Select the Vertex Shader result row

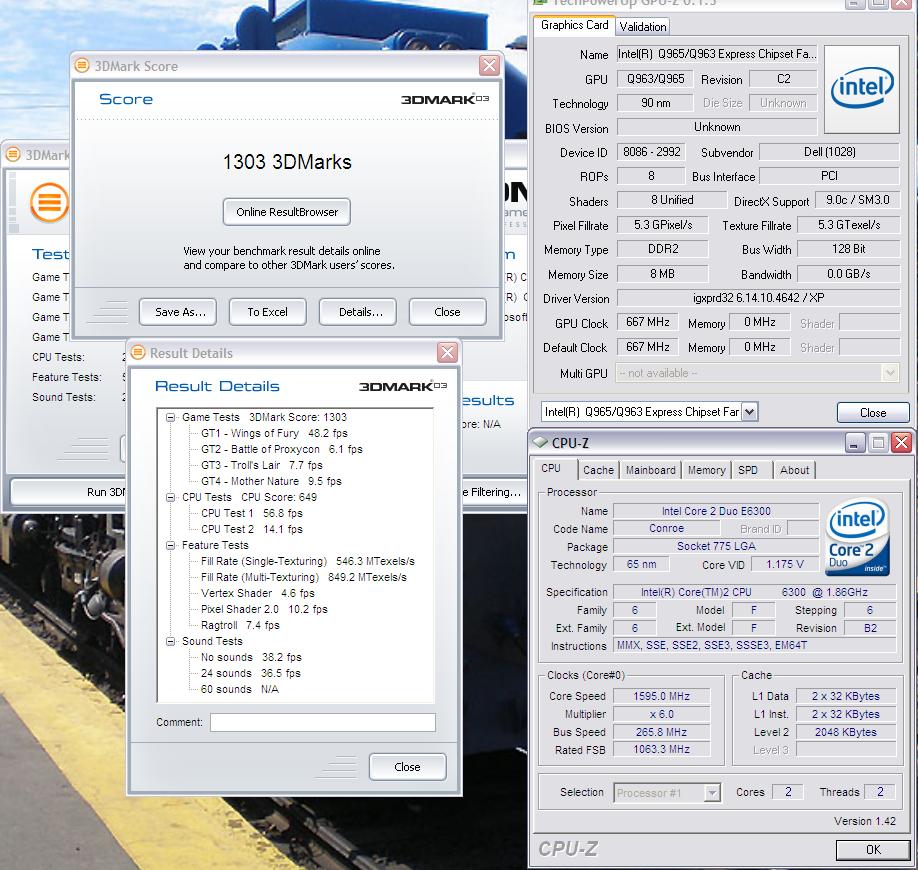[x=258, y=593]
